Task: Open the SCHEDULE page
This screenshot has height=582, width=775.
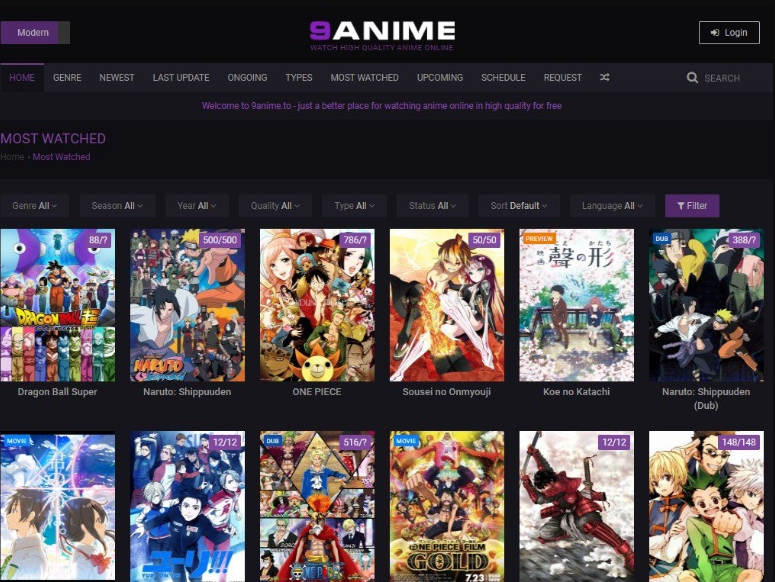Action: [503, 78]
